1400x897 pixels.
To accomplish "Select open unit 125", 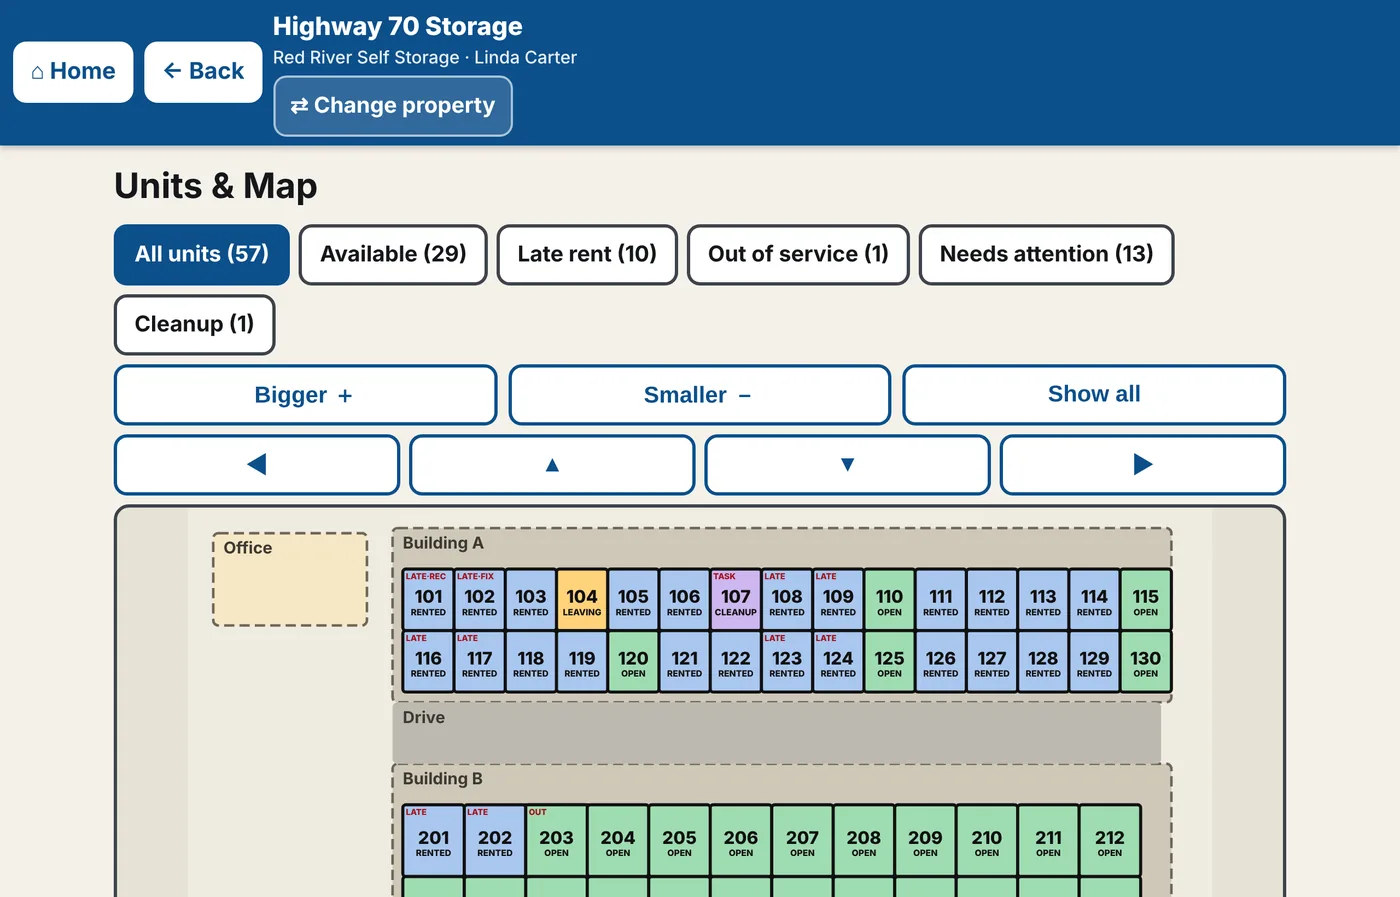I will [x=890, y=661].
